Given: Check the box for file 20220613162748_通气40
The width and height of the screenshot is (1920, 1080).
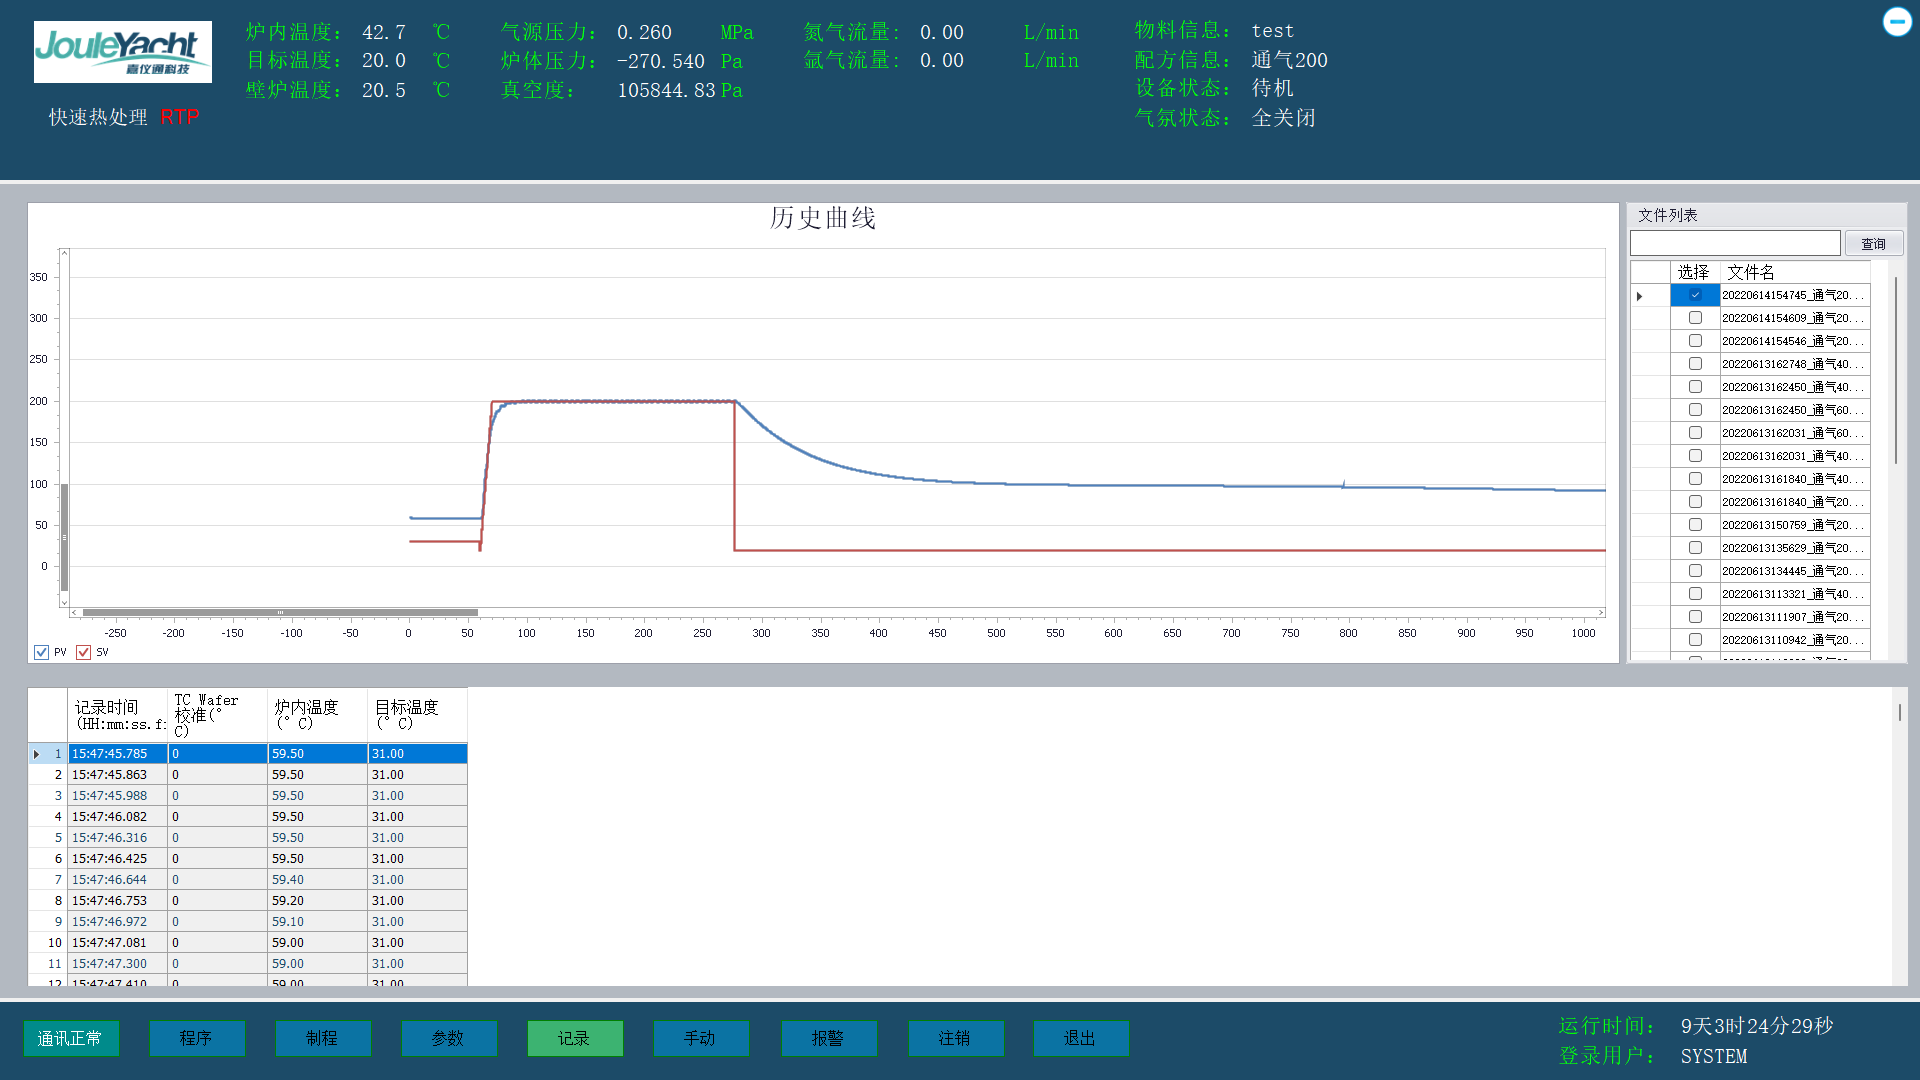Looking at the screenshot, I should 1695,363.
